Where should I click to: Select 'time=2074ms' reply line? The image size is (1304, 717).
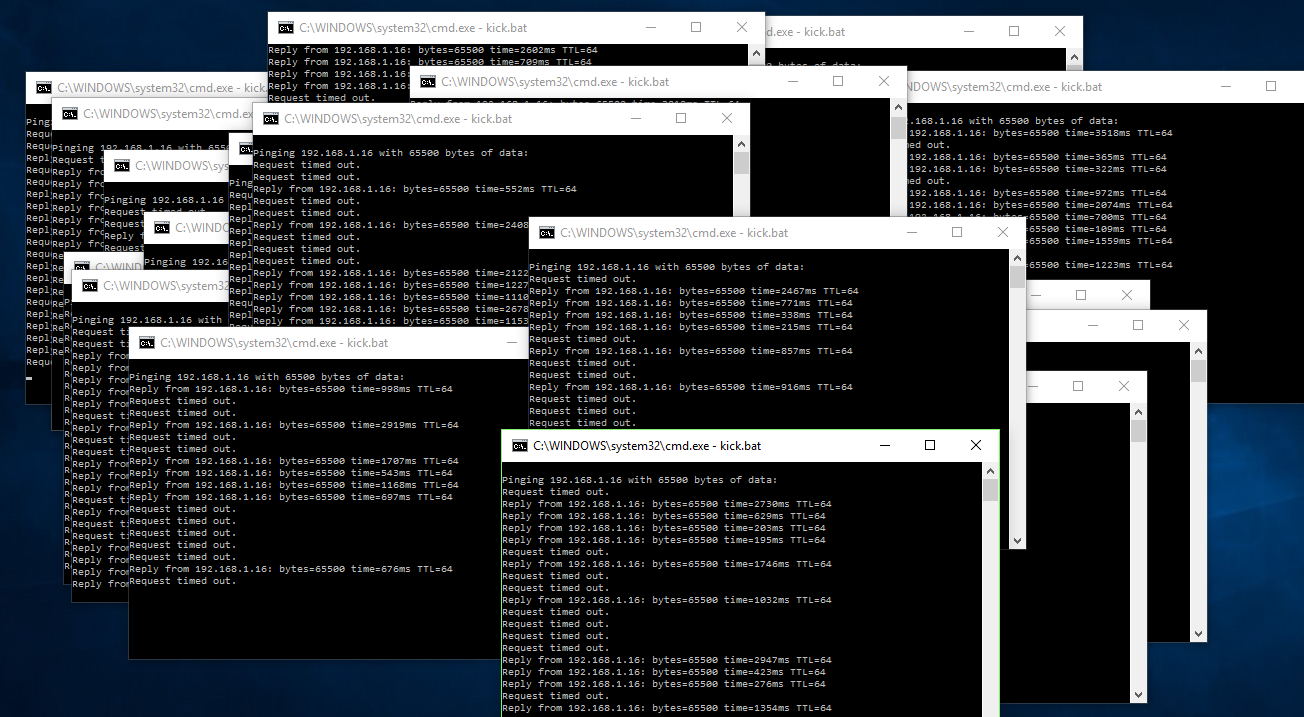(1040, 205)
